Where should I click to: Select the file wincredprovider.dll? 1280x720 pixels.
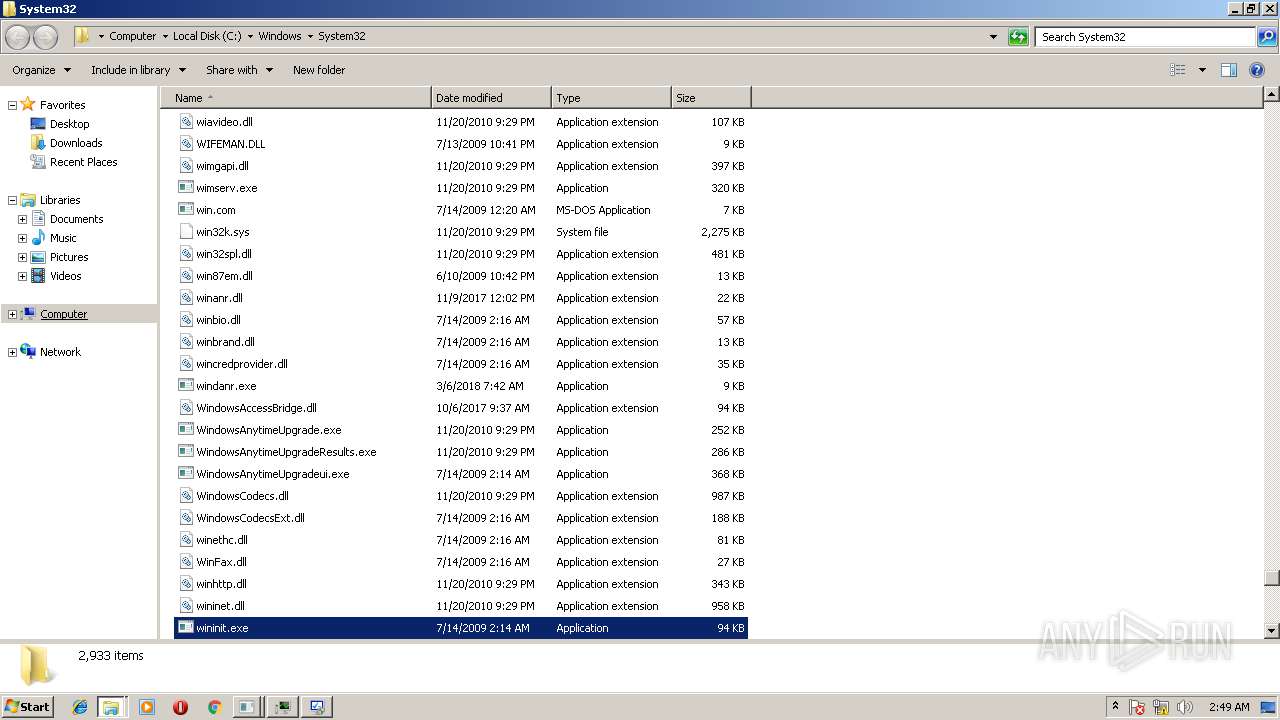coord(461,364)
